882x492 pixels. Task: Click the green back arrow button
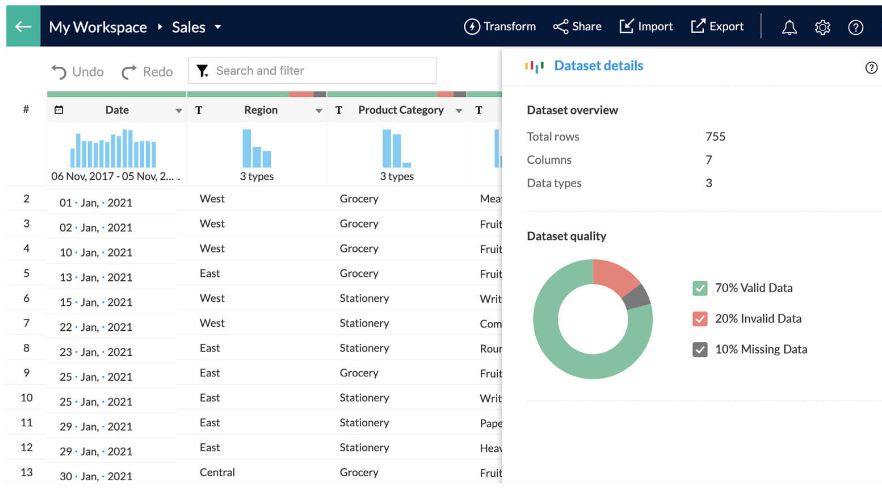23,26
